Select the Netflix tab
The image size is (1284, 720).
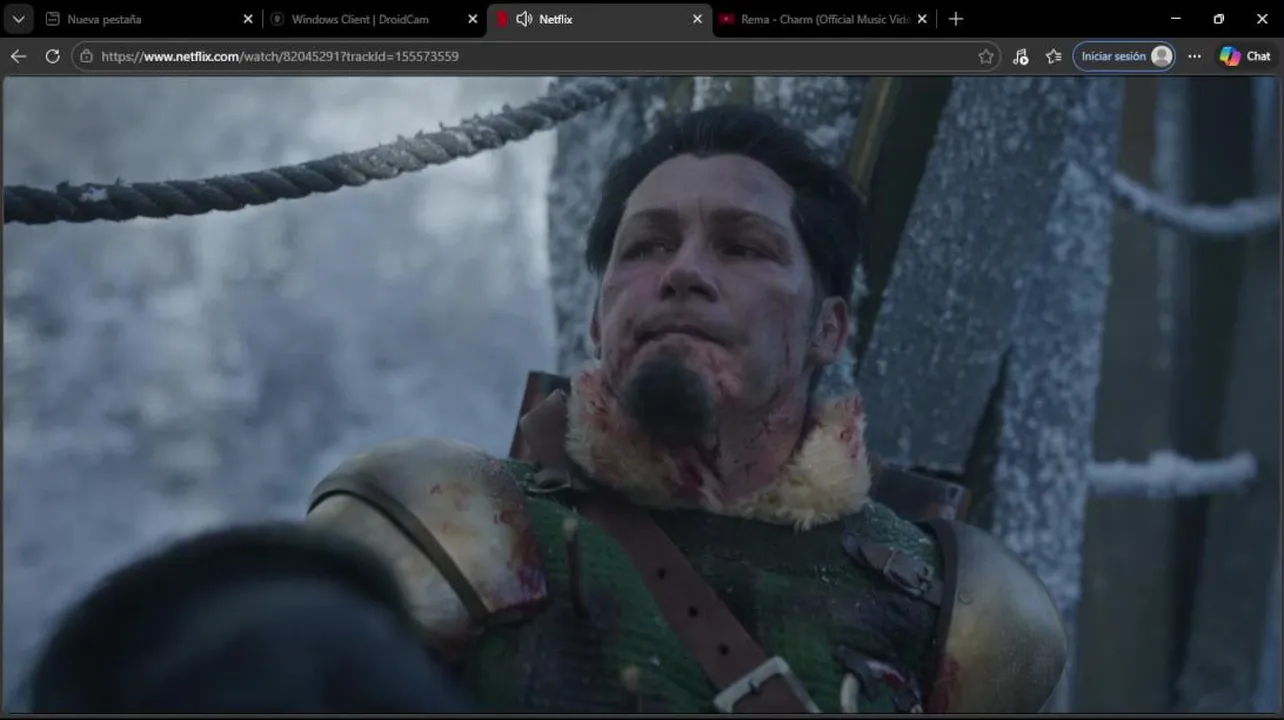[x=599, y=19]
